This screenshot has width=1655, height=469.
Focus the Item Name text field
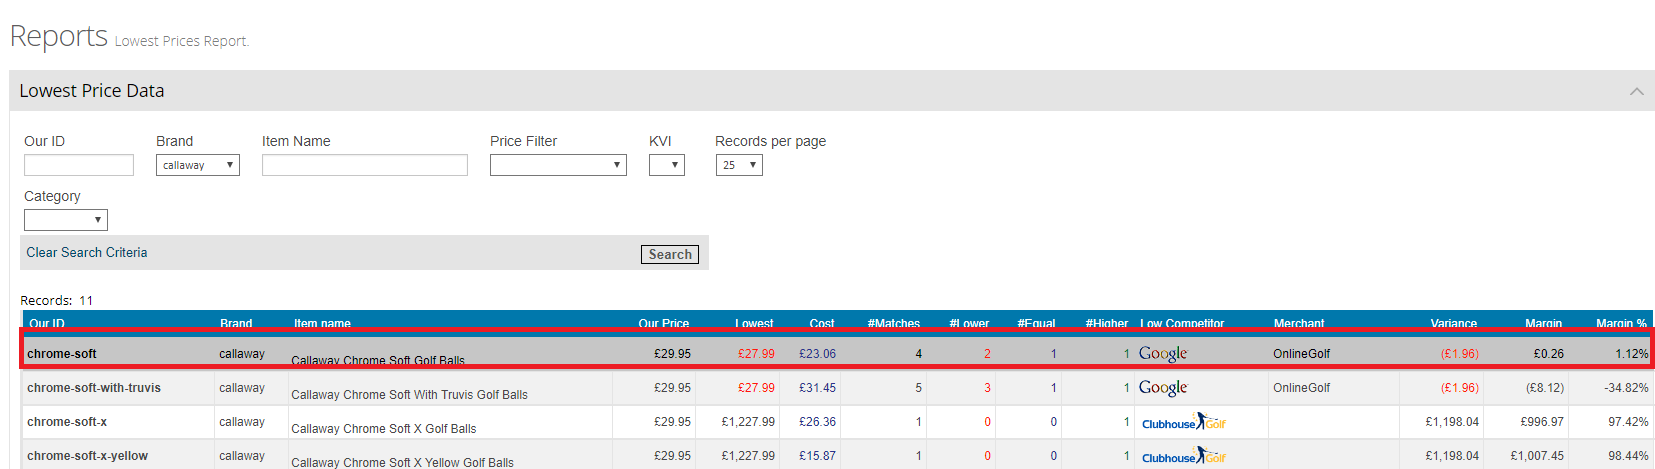365,165
